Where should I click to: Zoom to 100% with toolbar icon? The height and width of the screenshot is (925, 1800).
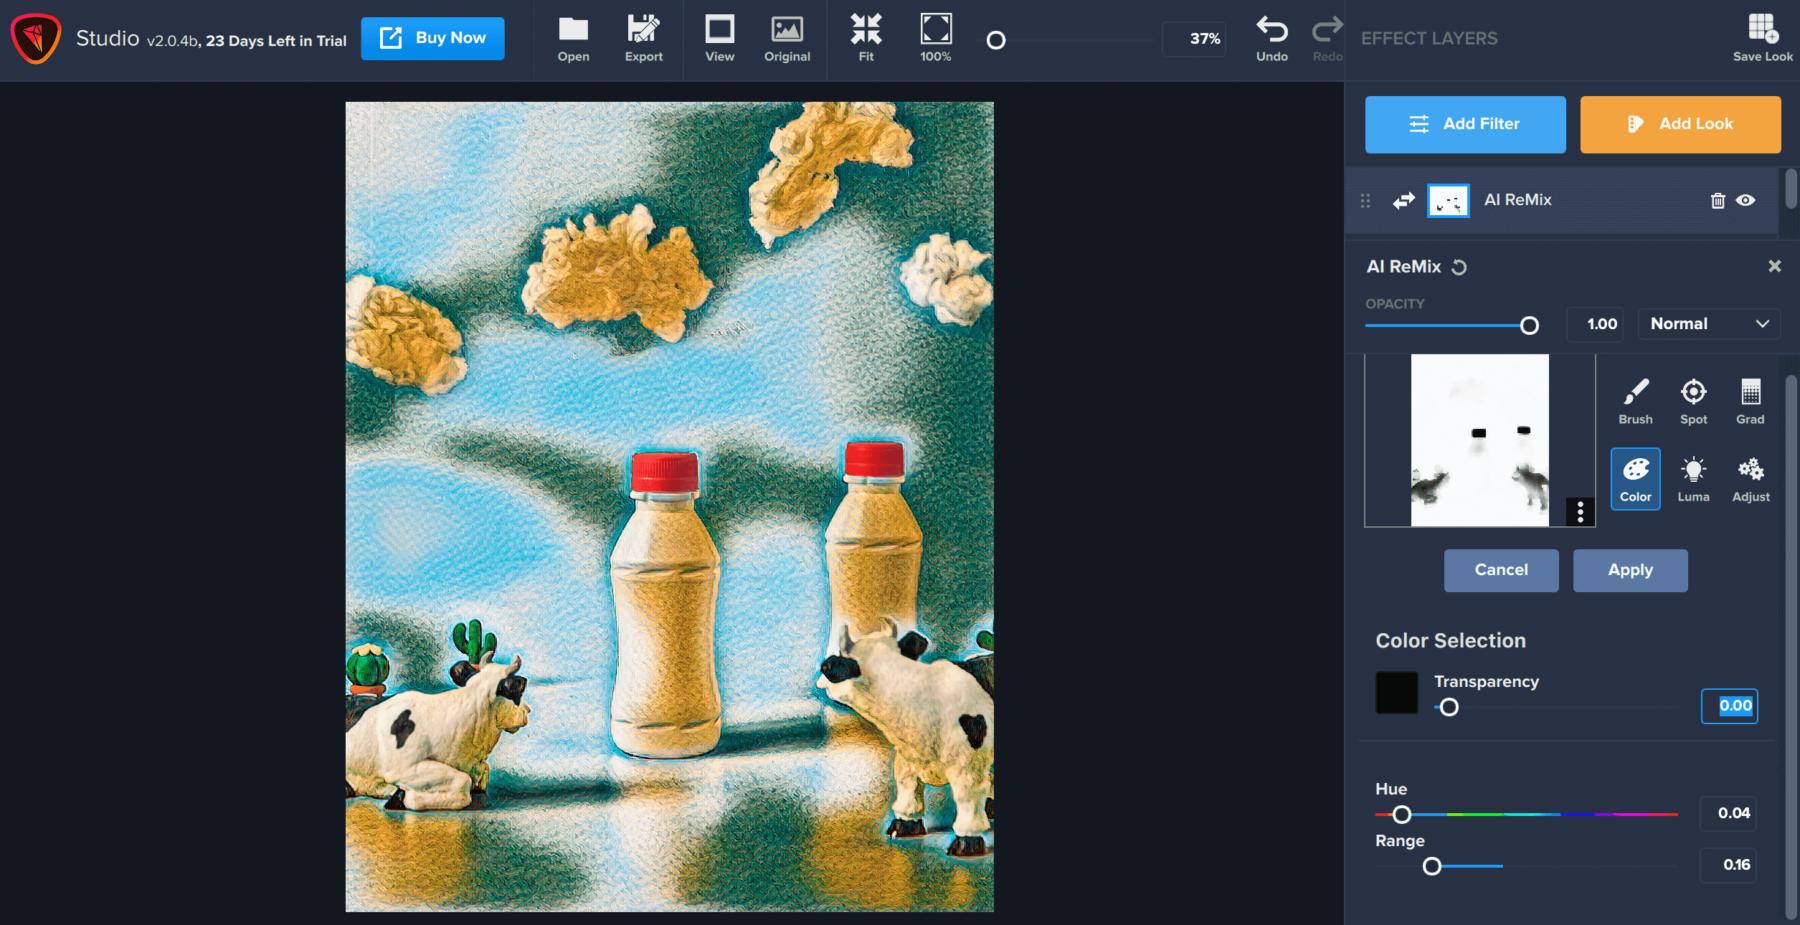[x=936, y=39]
